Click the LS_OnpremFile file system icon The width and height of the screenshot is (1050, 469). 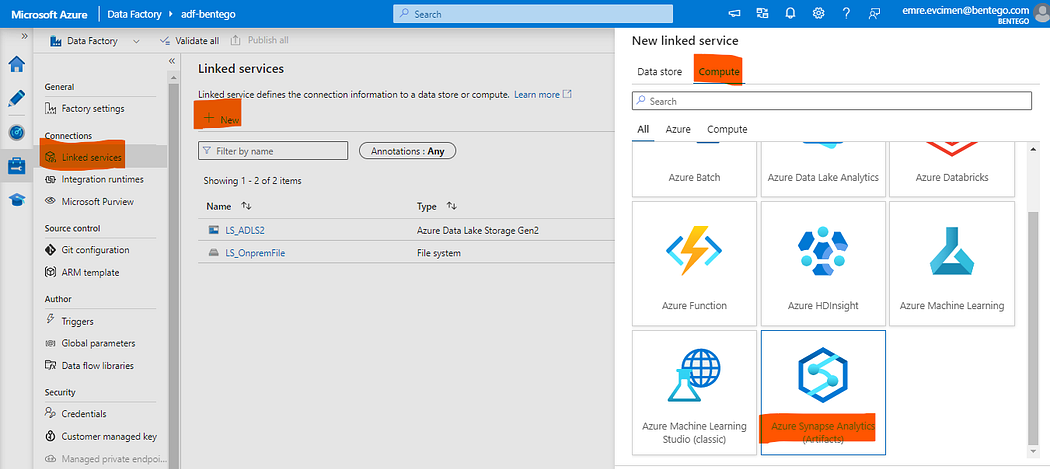point(214,253)
